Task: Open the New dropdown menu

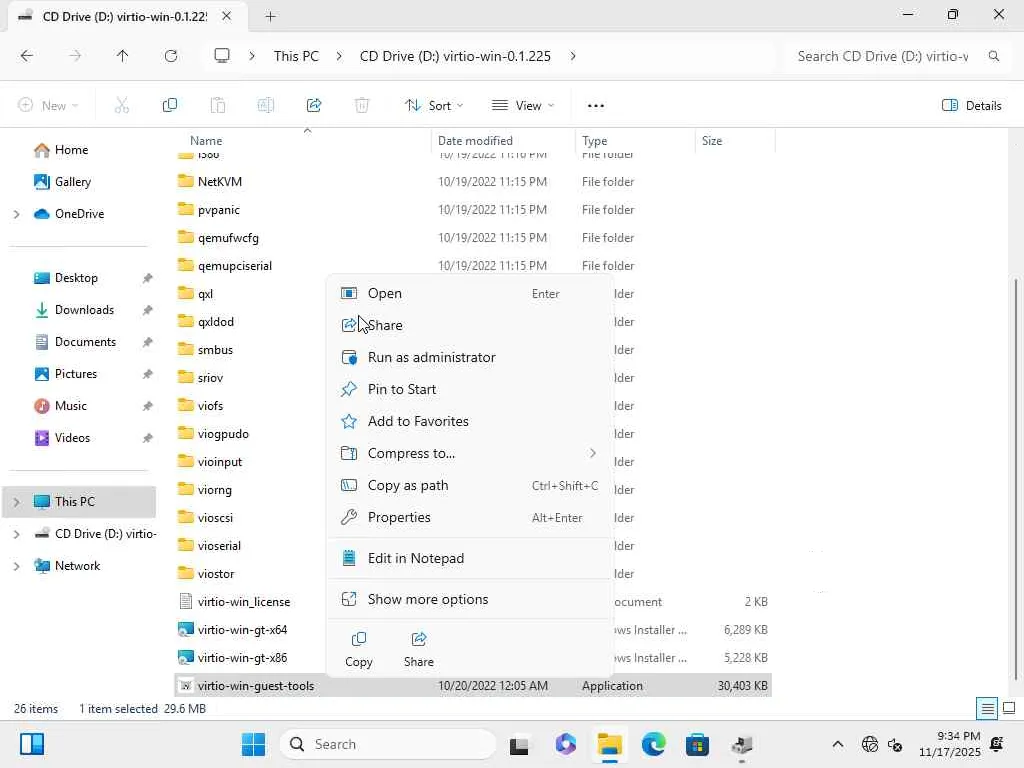Action: click(x=48, y=105)
